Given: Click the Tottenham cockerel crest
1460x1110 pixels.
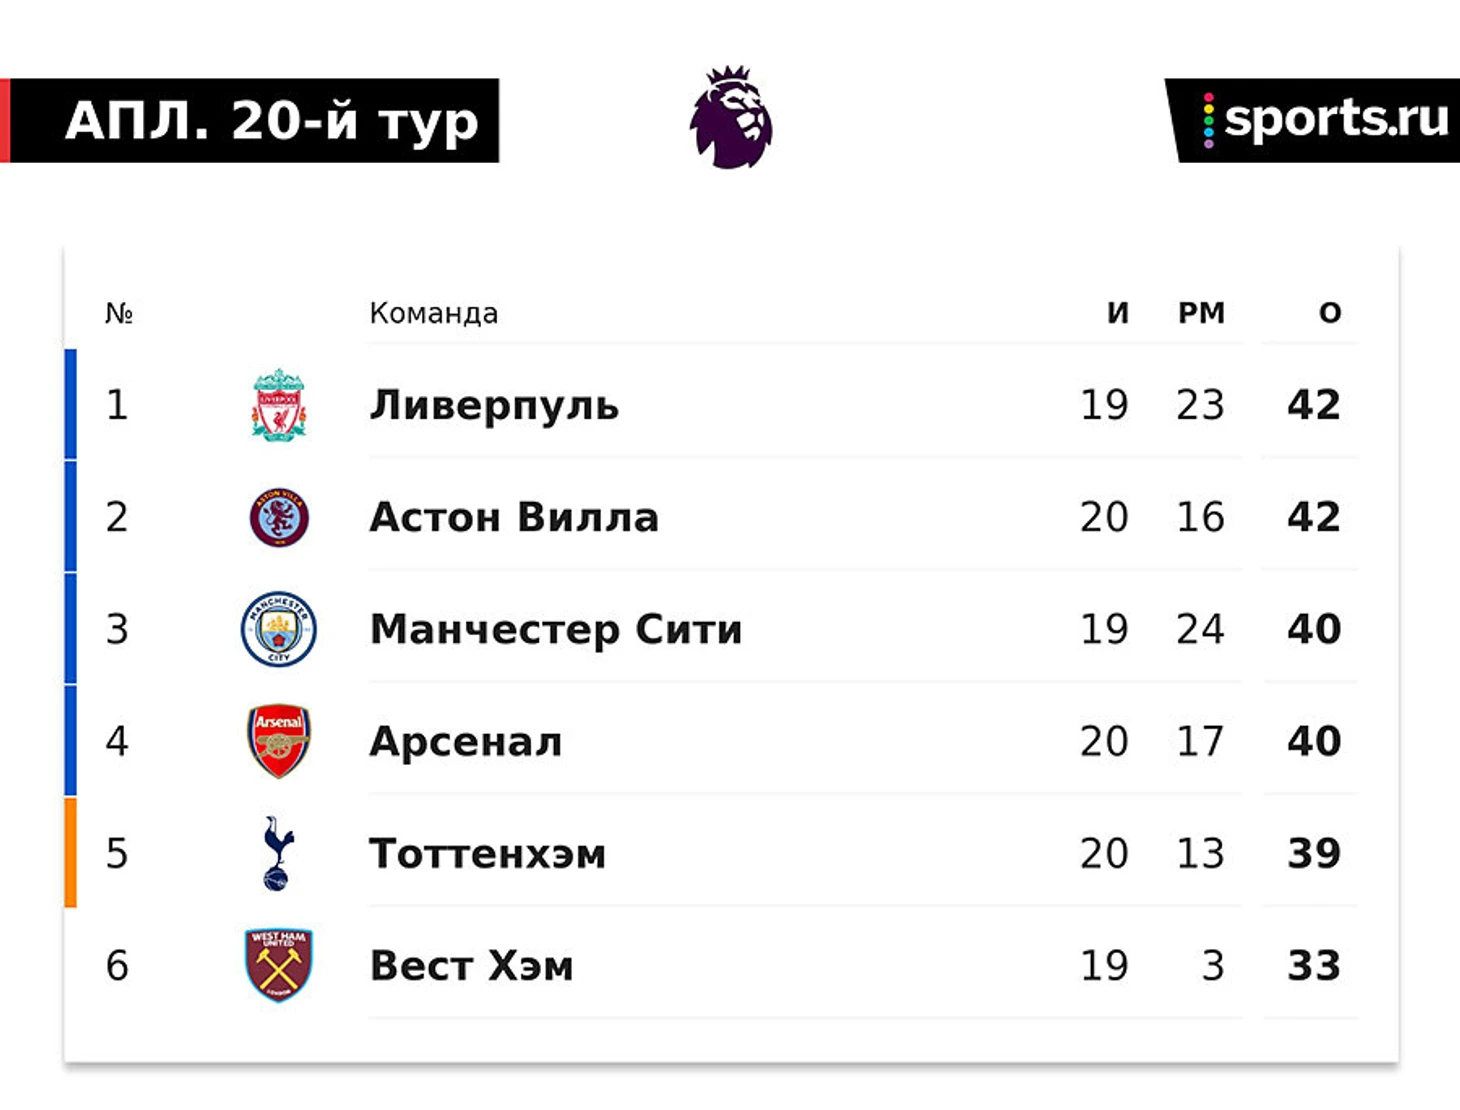Looking at the screenshot, I should (277, 853).
